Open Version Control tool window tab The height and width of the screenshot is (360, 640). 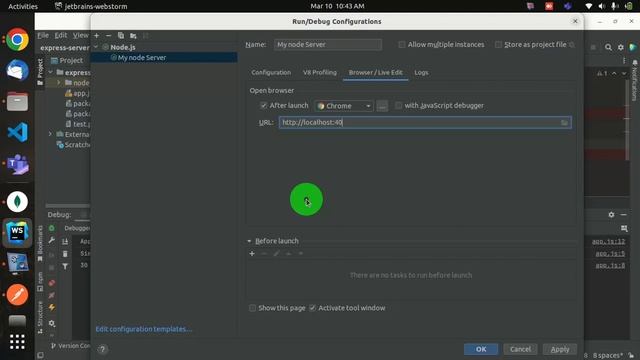70,346
